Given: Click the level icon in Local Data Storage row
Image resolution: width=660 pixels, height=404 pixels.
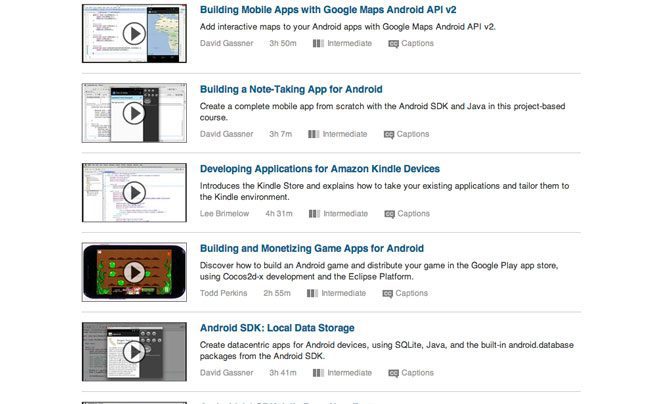Looking at the screenshot, I should (x=318, y=373).
